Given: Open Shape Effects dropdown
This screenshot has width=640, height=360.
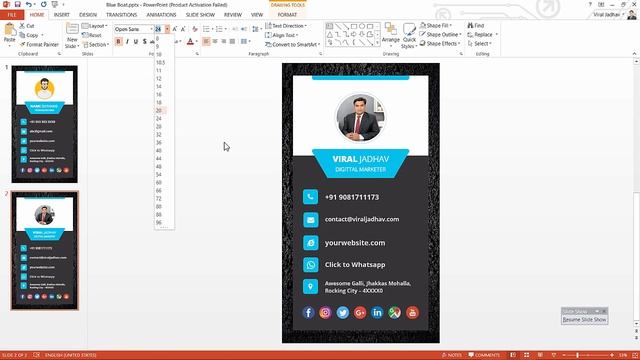Looking at the screenshot, I should point(440,43).
